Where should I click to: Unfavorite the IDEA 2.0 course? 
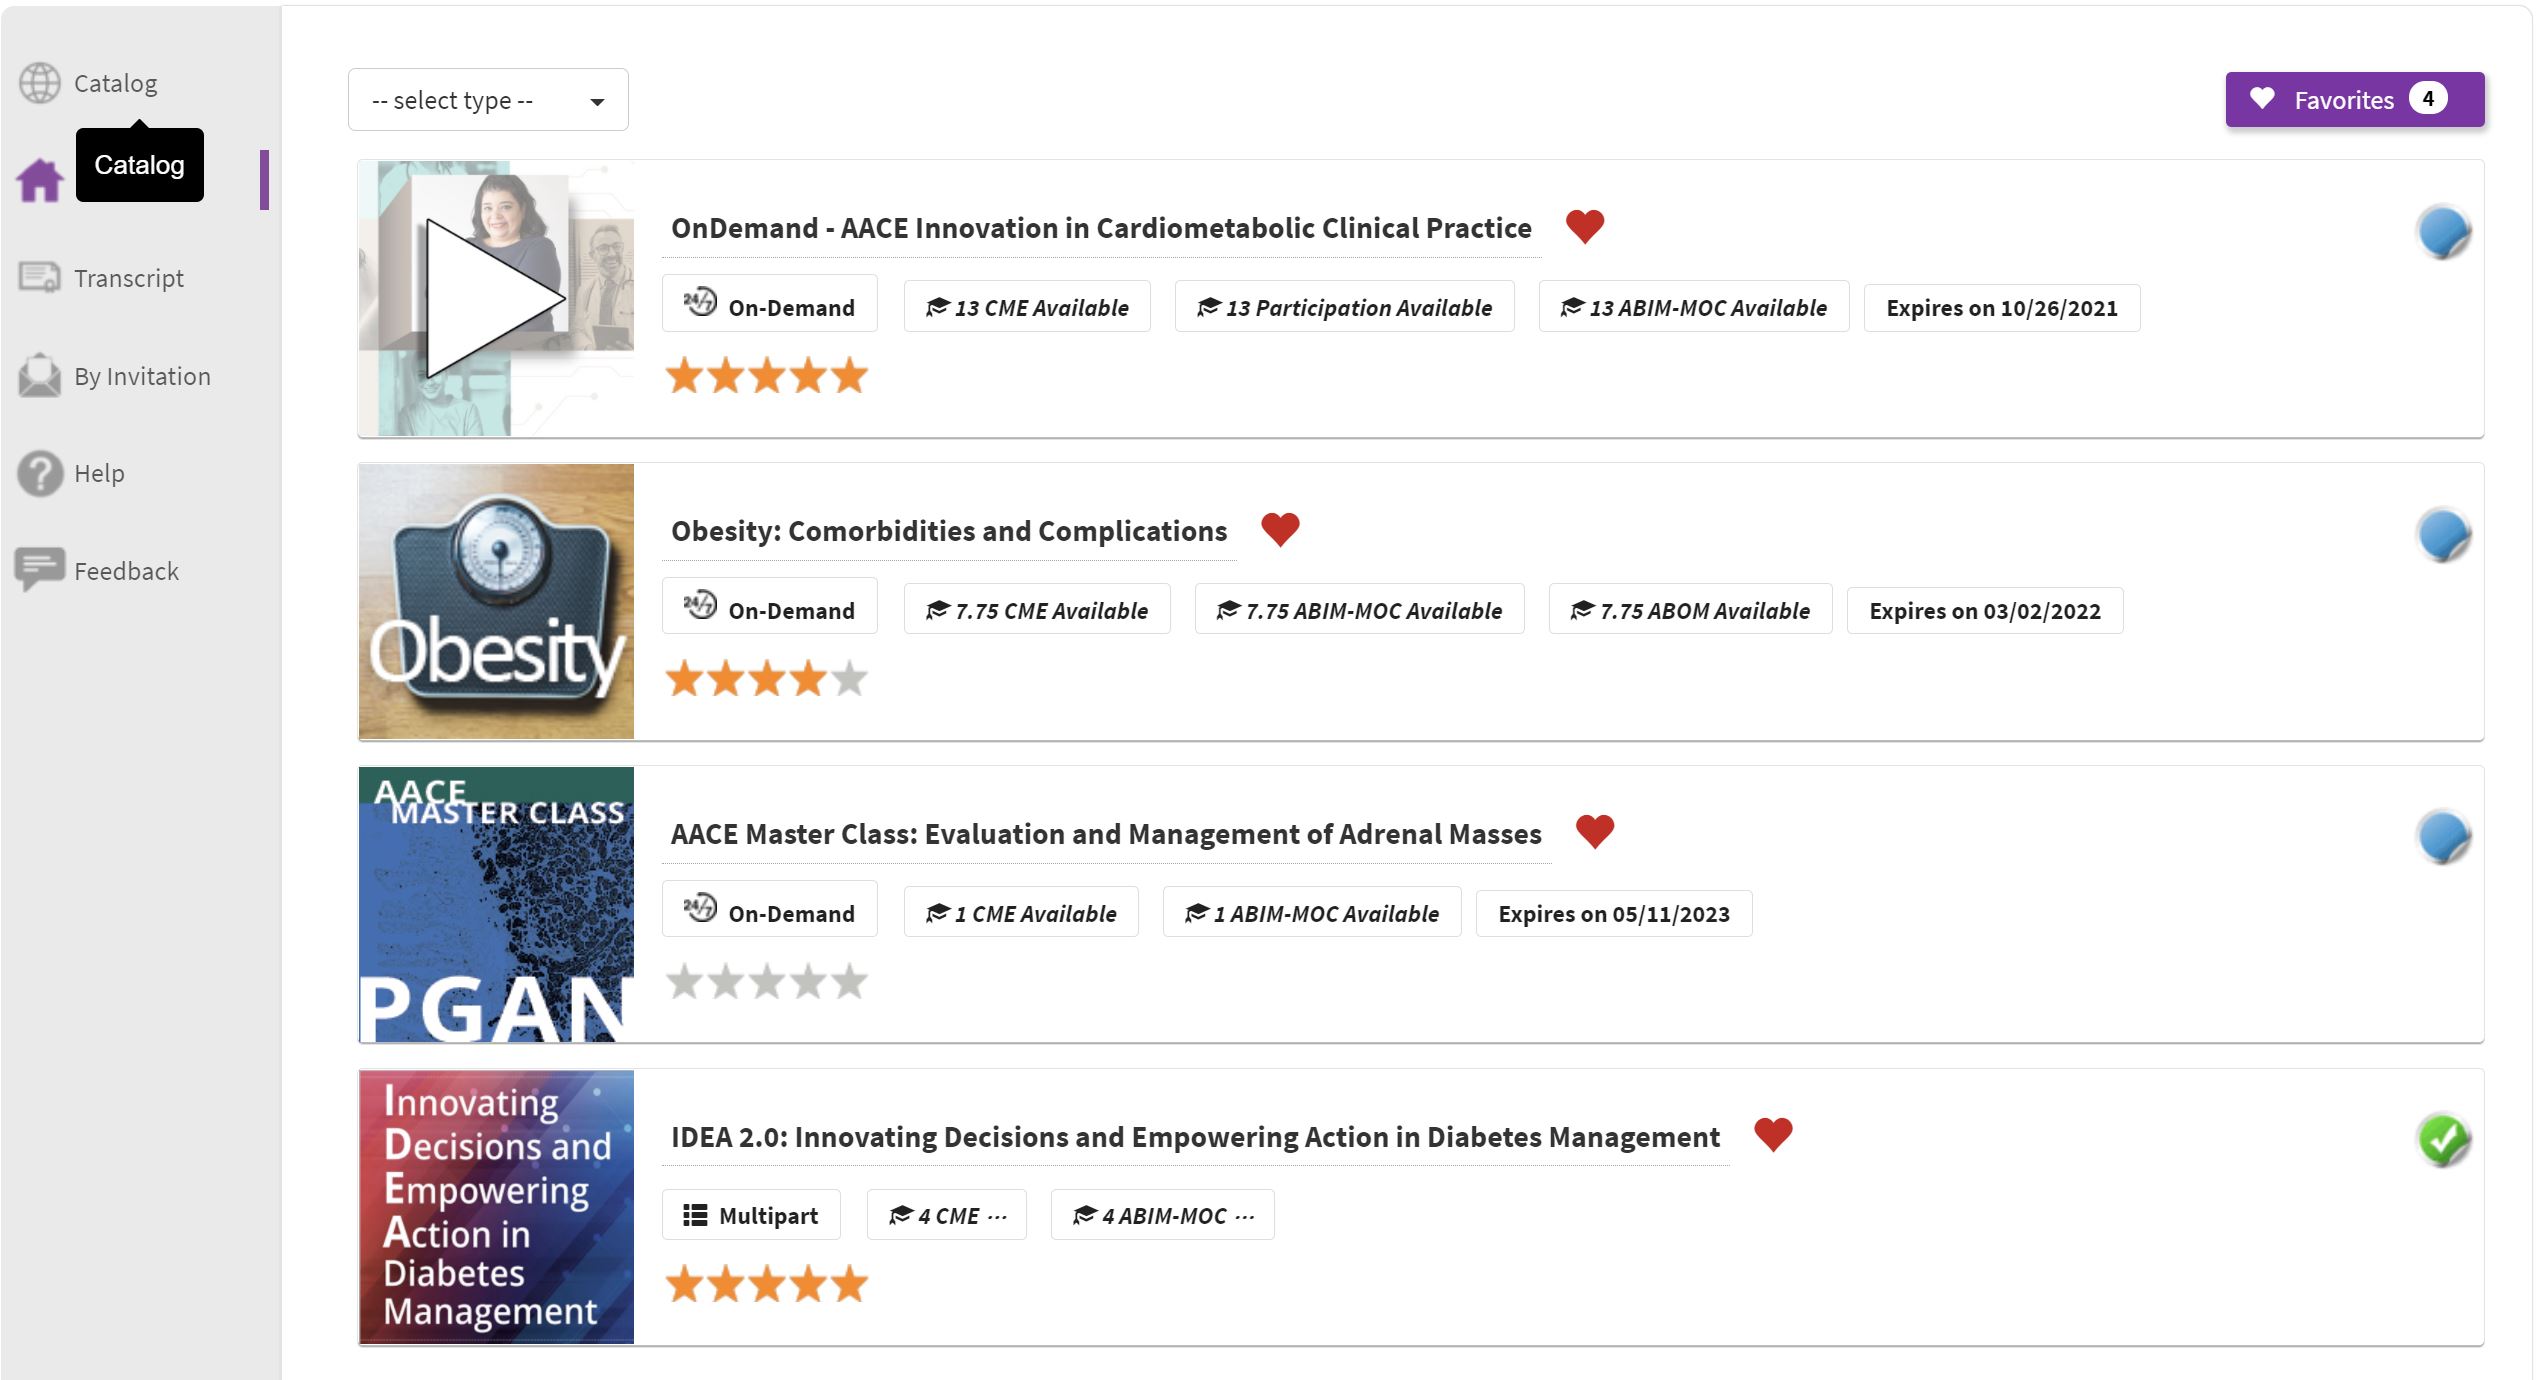pos(1772,1134)
